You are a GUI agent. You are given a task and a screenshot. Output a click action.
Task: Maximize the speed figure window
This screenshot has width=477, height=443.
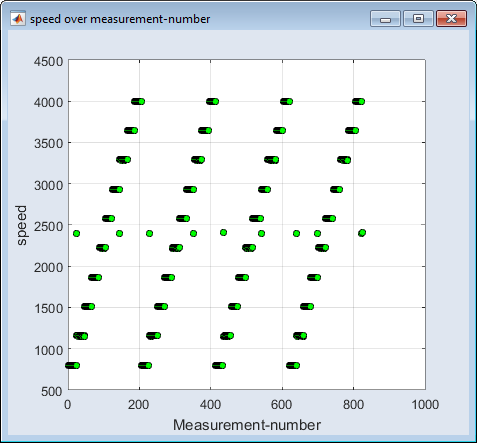(x=418, y=18)
